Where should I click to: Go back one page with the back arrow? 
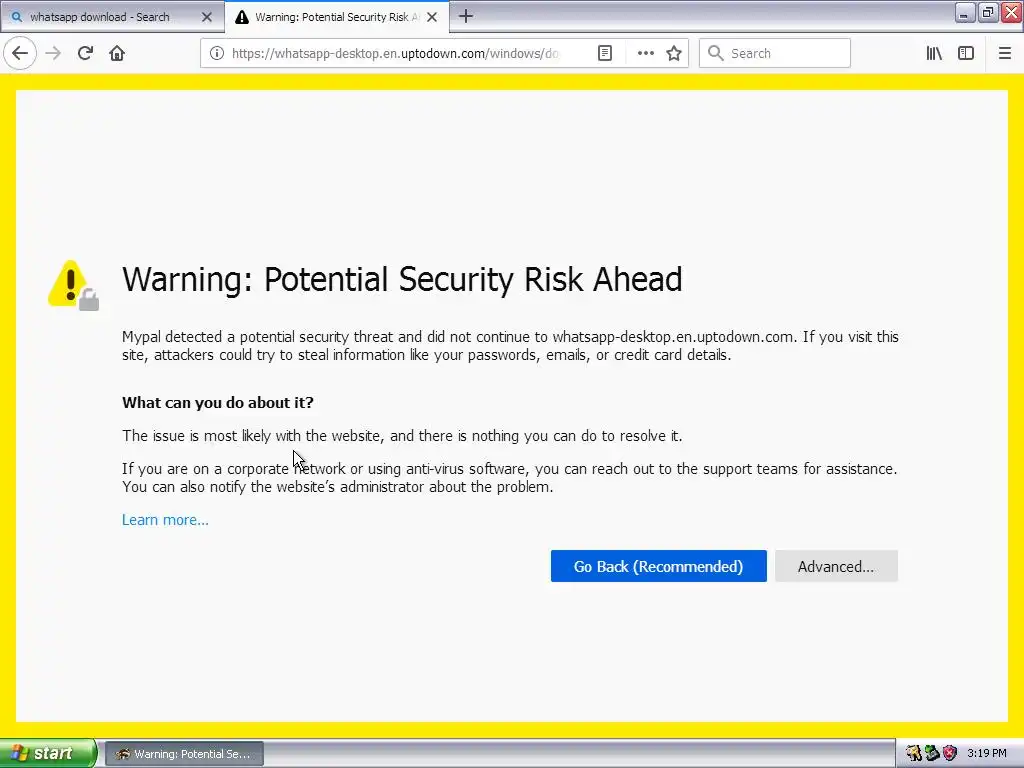(20, 53)
